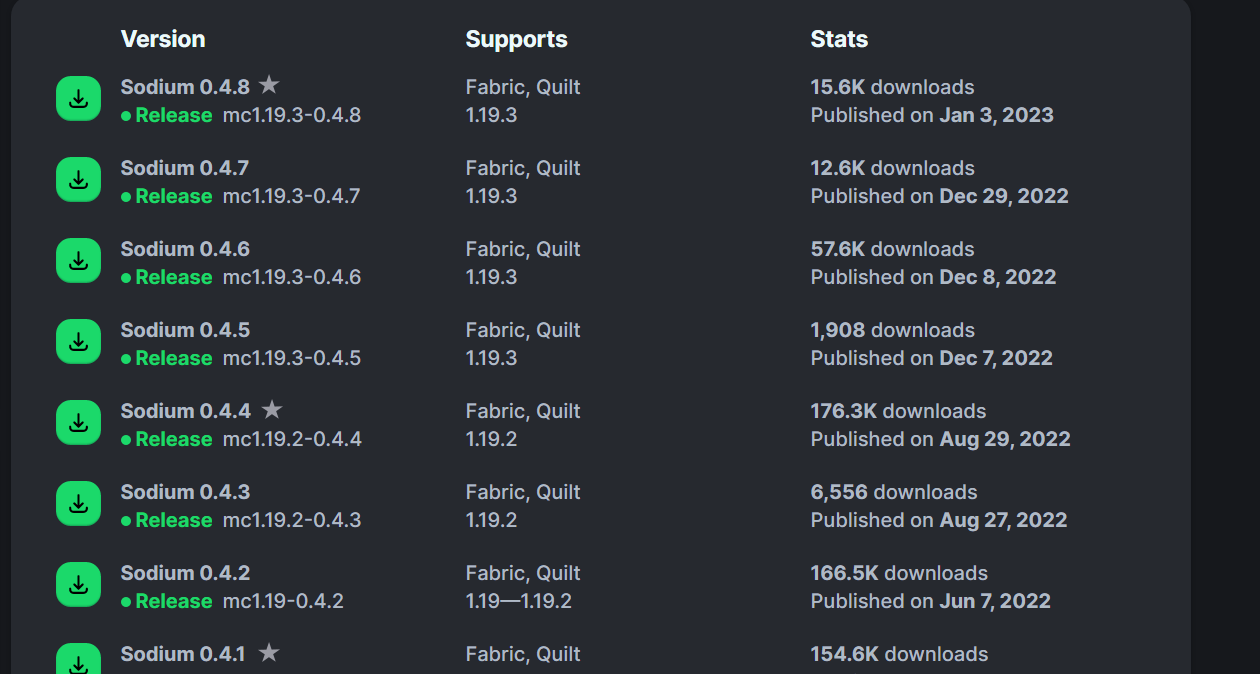The width and height of the screenshot is (1260, 674).
Task: Click the download icon for Sodium 0.4.8
Action: pos(78,98)
